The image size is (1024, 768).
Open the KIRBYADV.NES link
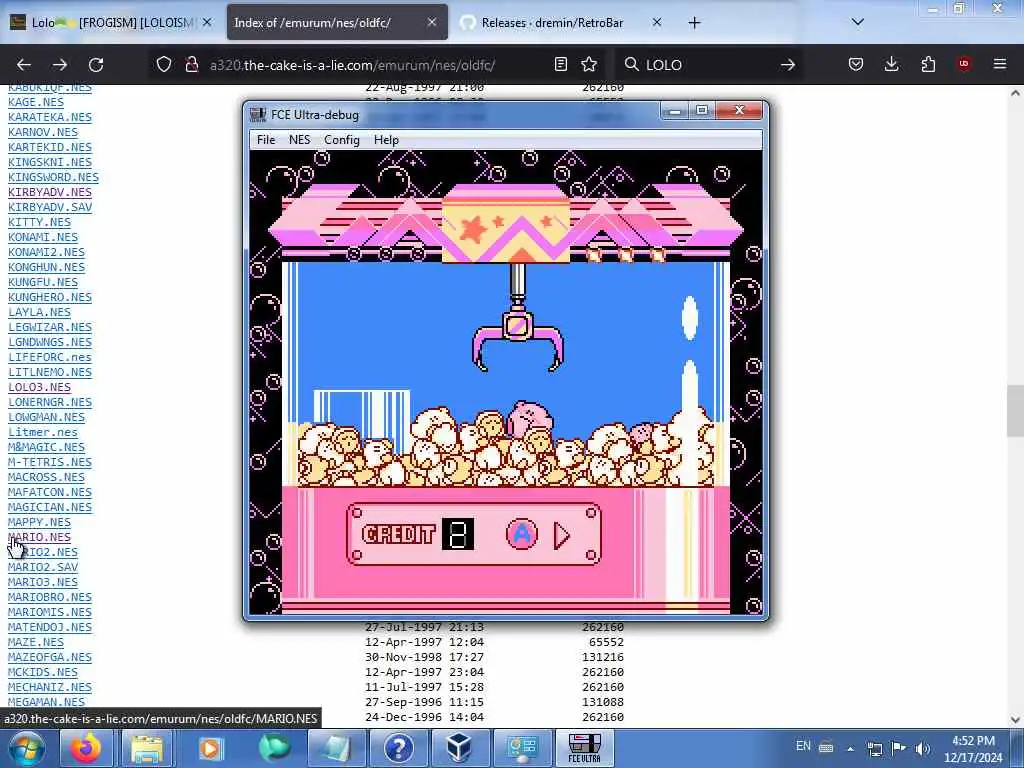click(50, 192)
